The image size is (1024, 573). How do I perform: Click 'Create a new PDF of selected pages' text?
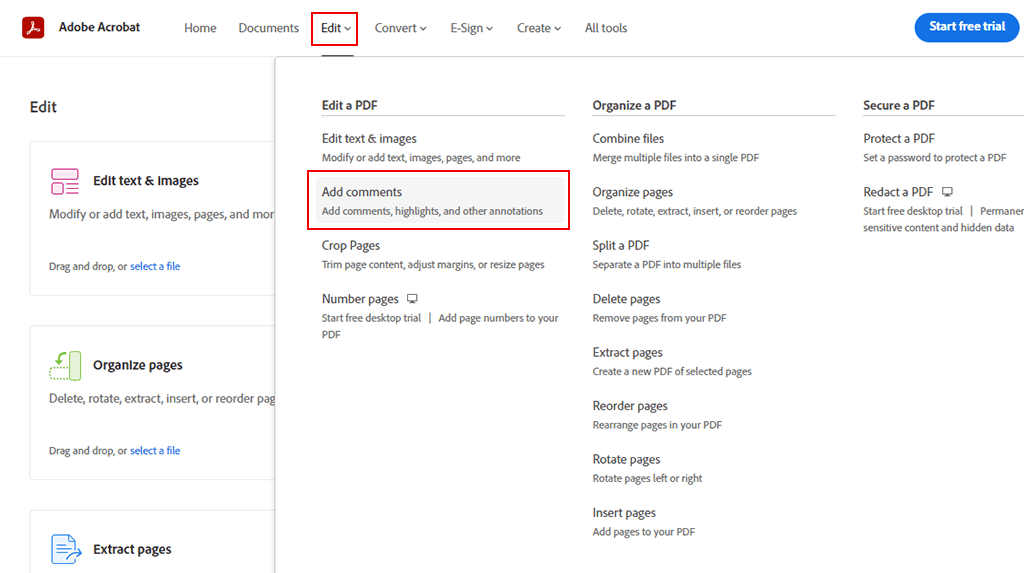pyautogui.click(x=672, y=371)
